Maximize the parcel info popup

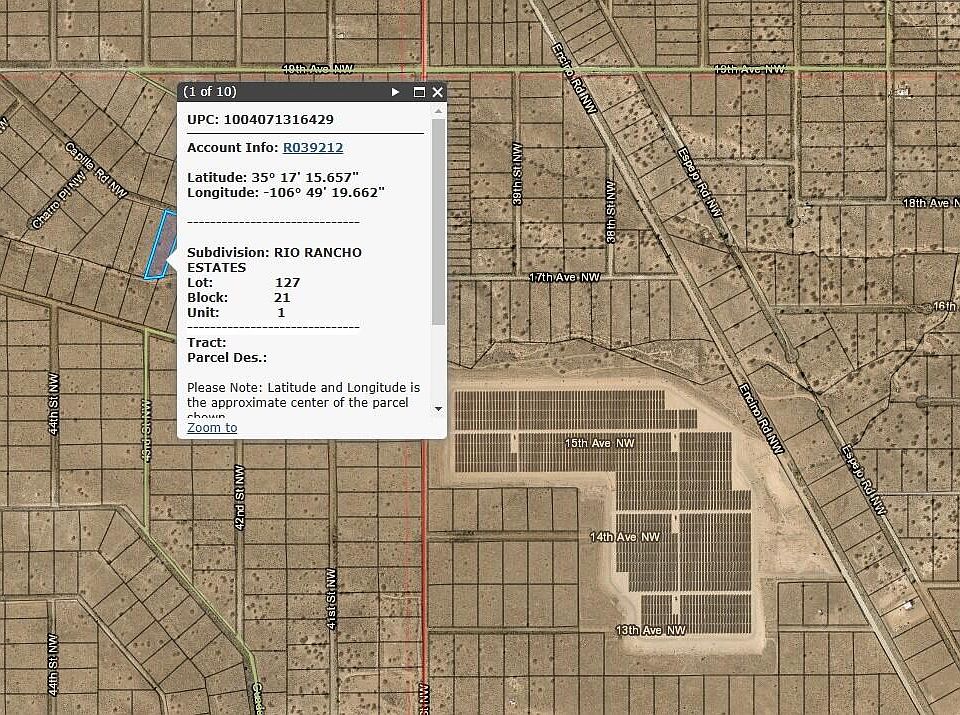pos(419,92)
